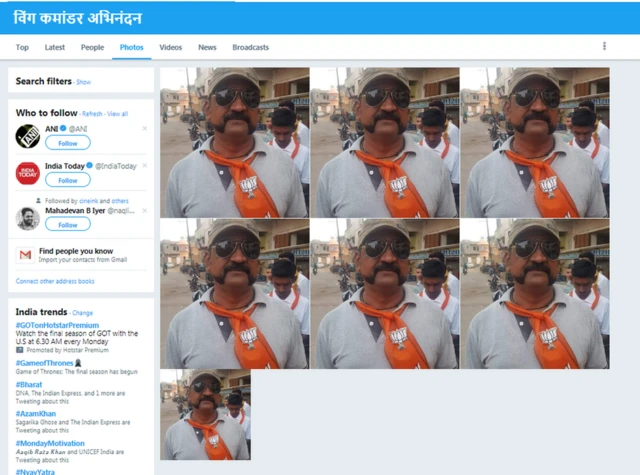The image size is (640, 475).
Task: Click Mahadevan B Iyer's profile avatar
Action: (x=28, y=218)
